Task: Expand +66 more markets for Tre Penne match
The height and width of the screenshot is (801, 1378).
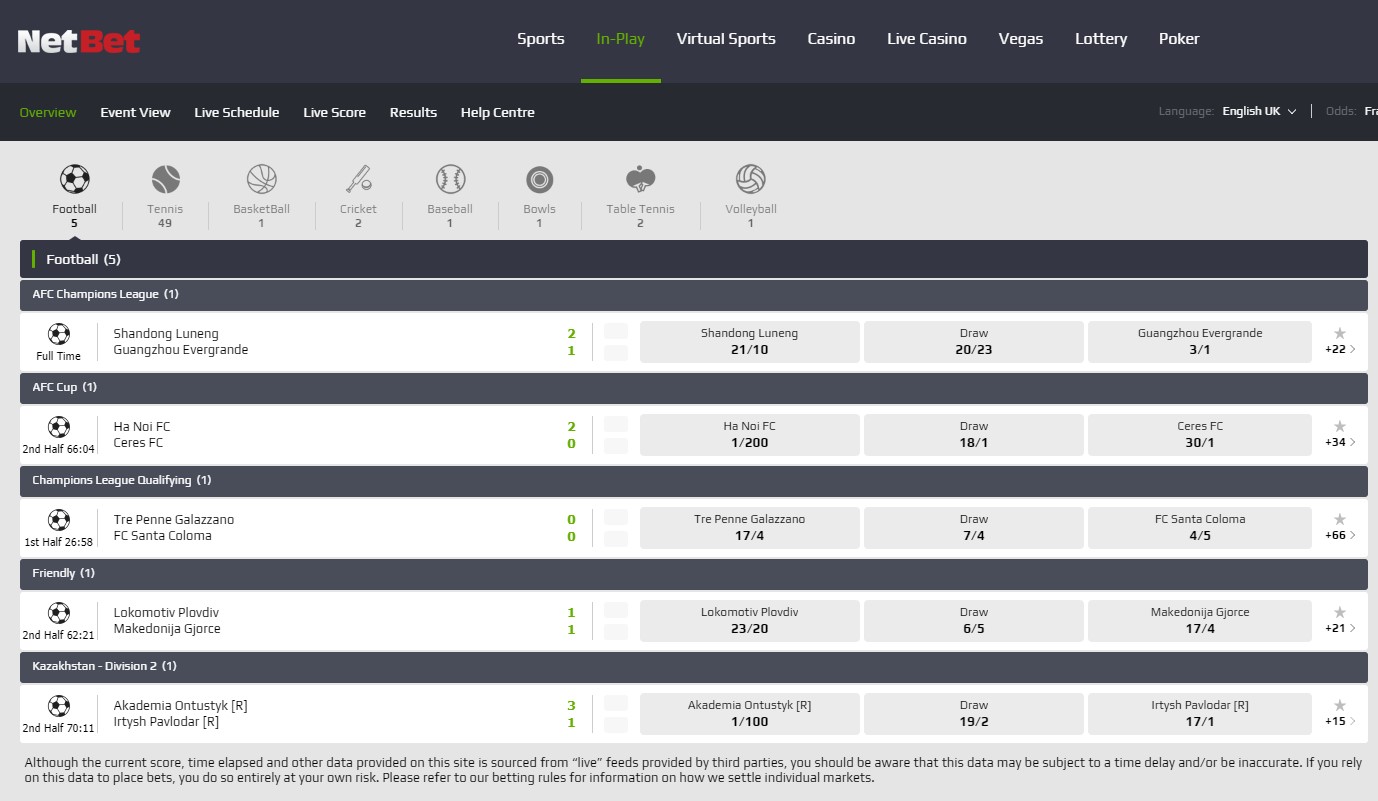Action: [x=1340, y=536]
